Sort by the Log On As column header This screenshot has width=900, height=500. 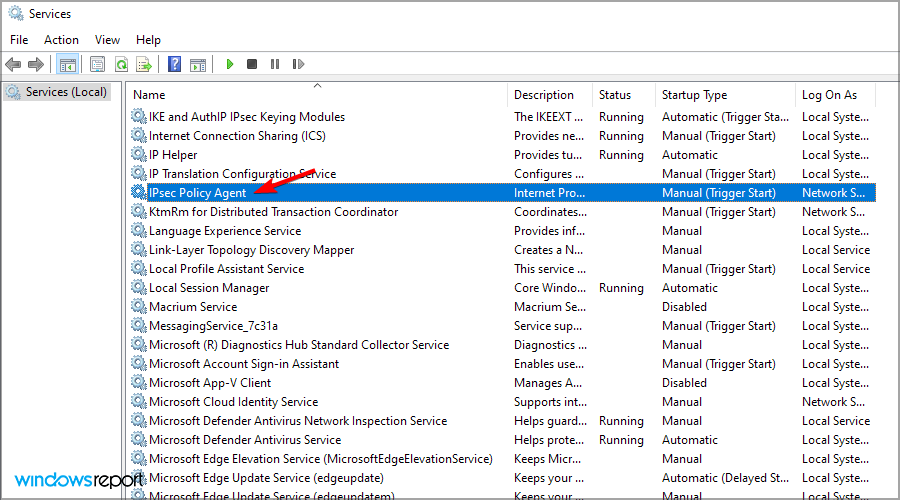coord(836,95)
